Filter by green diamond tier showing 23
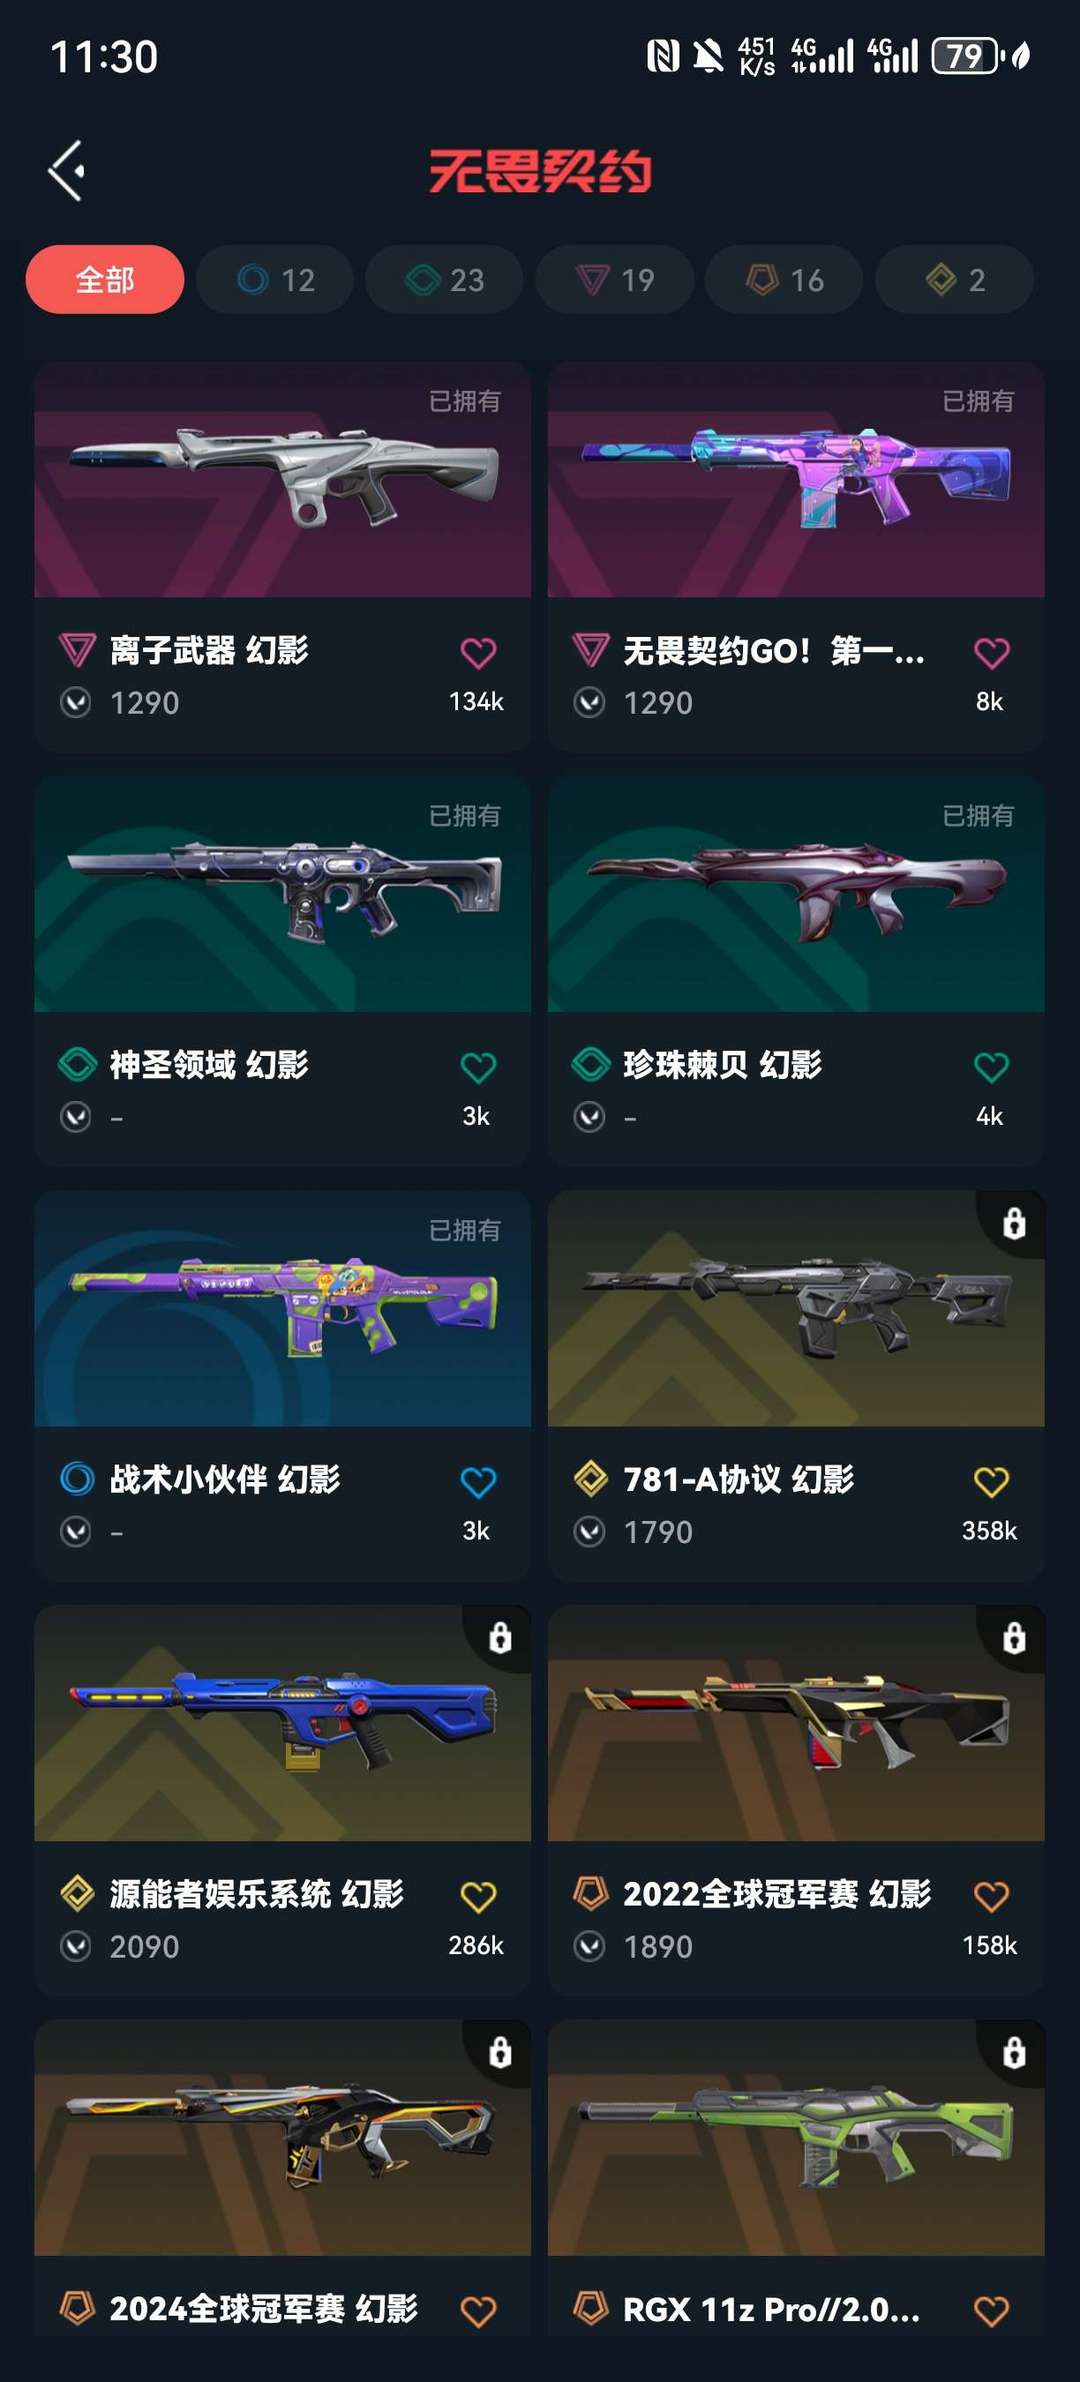The height and width of the screenshot is (2382, 1080). tap(444, 279)
